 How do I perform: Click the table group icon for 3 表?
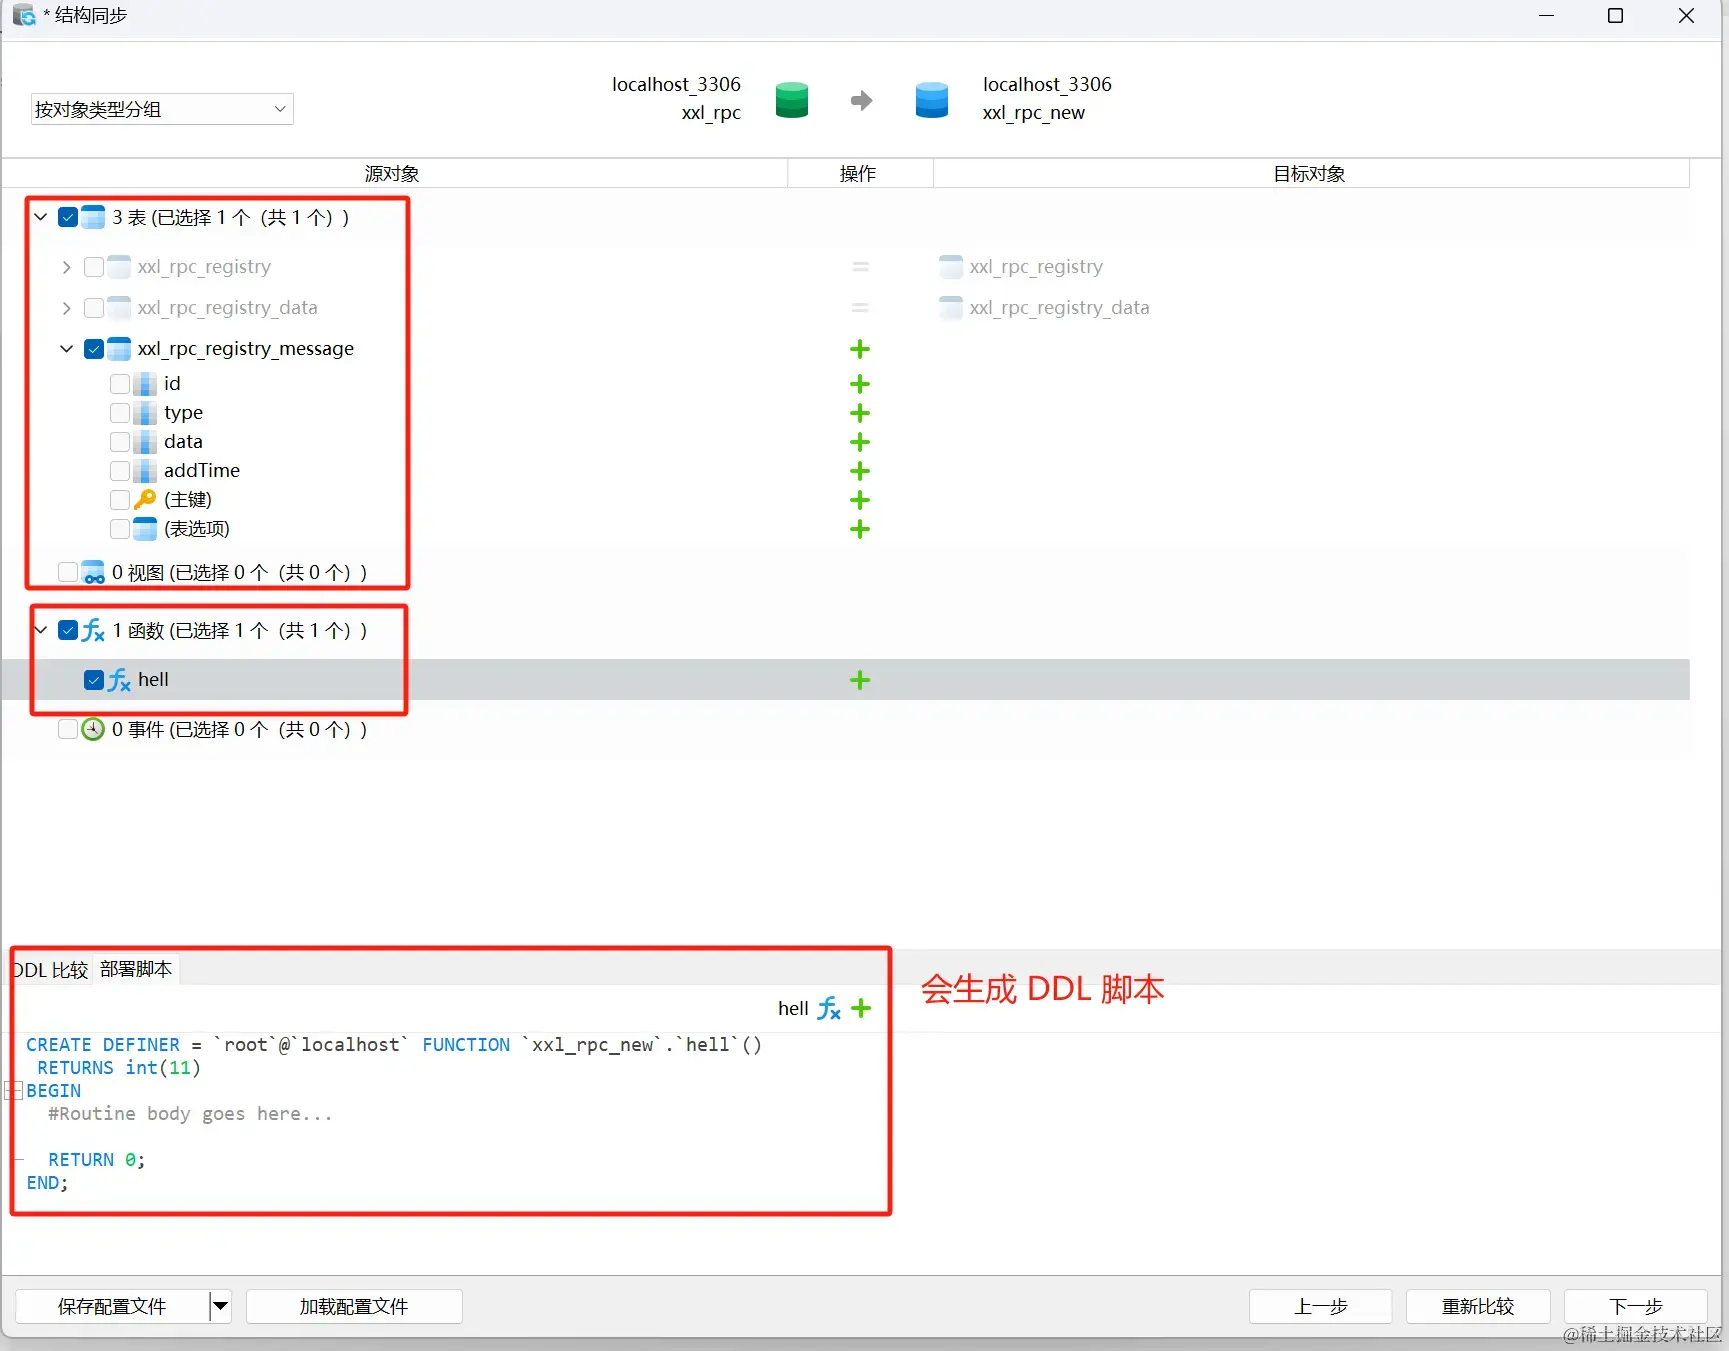pyautogui.click(x=93, y=217)
